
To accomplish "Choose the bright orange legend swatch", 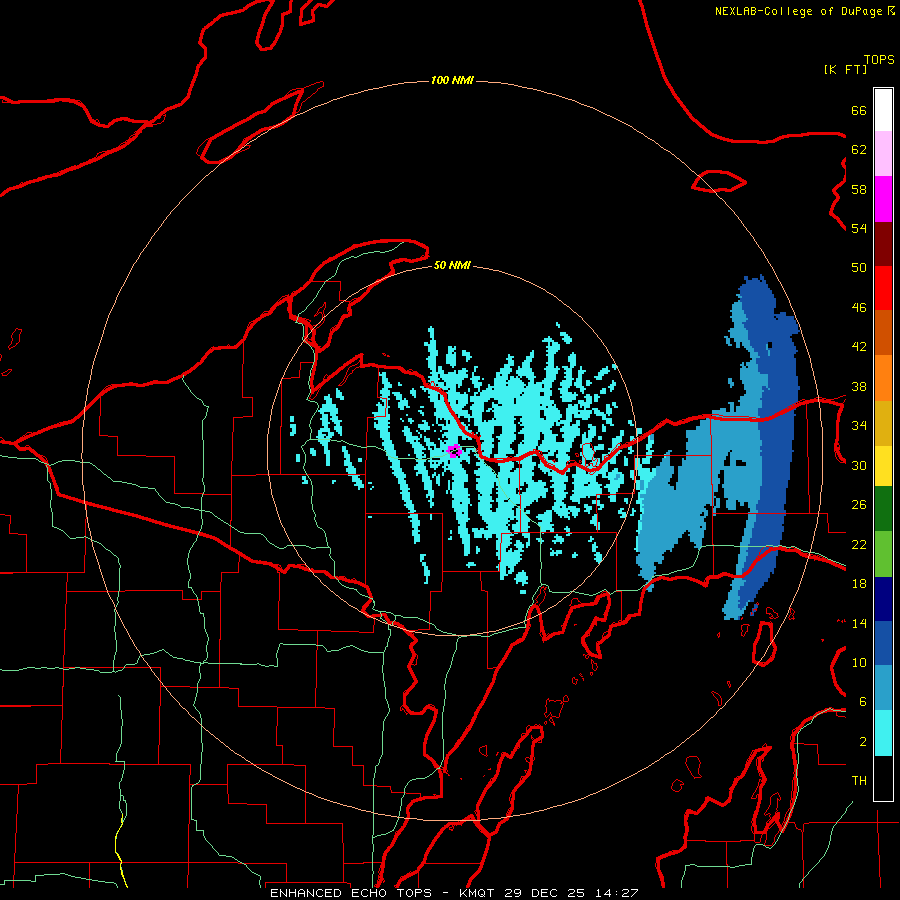I will 883,378.
